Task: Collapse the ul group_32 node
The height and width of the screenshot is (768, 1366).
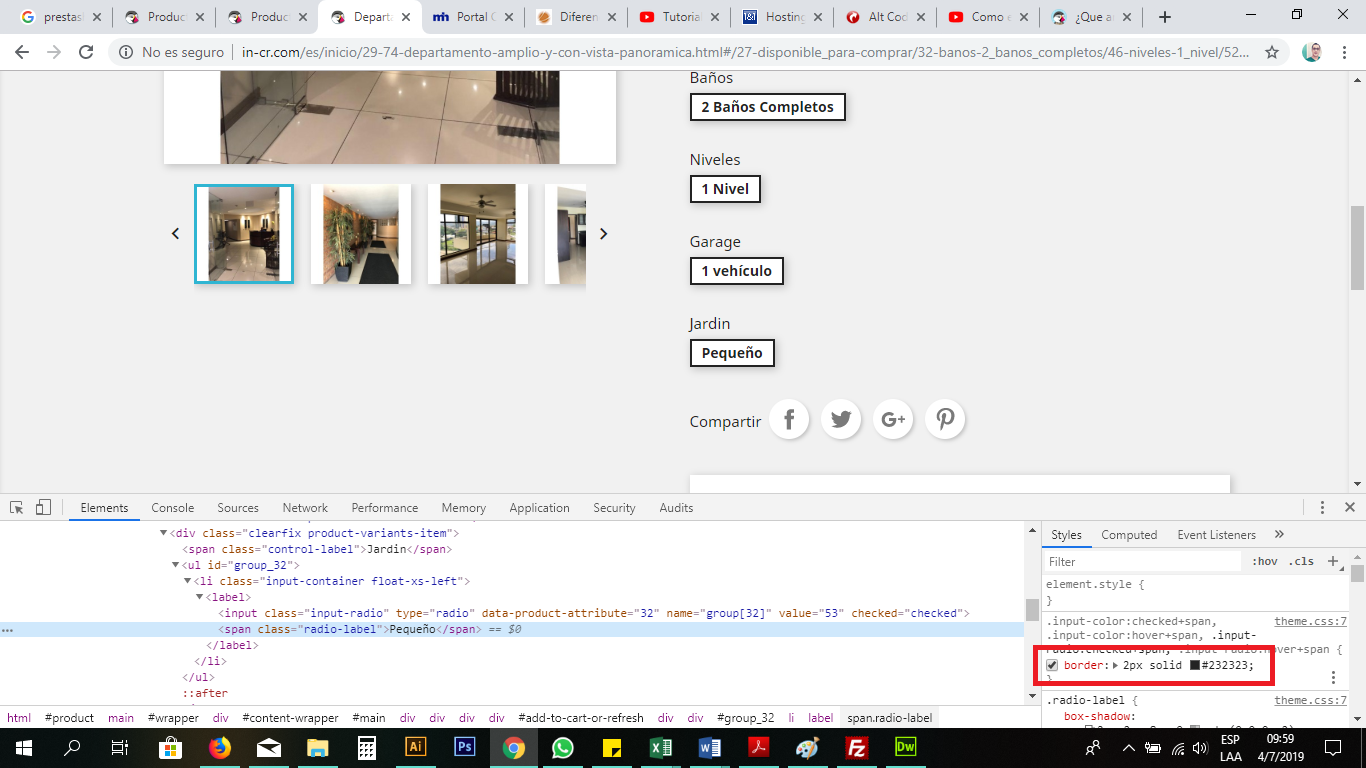Action: (x=175, y=565)
